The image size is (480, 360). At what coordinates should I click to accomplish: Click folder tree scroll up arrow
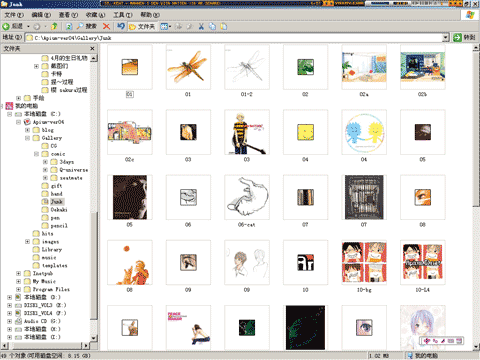click(94, 58)
